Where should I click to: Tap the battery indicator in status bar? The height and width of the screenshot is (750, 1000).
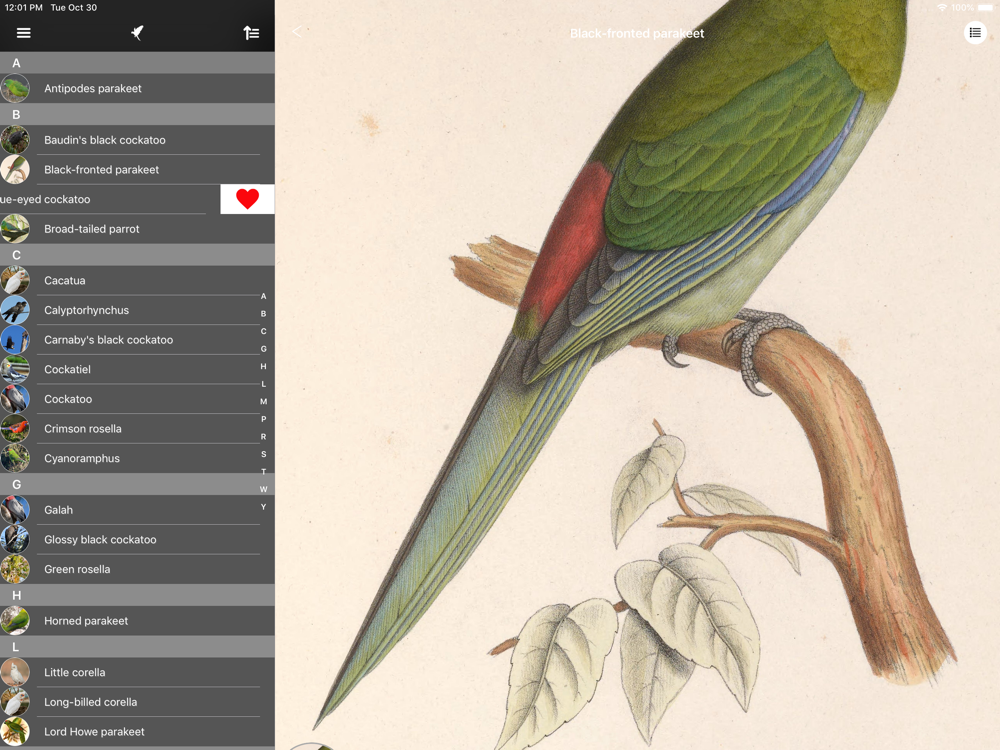pyautogui.click(x=985, y=8)
